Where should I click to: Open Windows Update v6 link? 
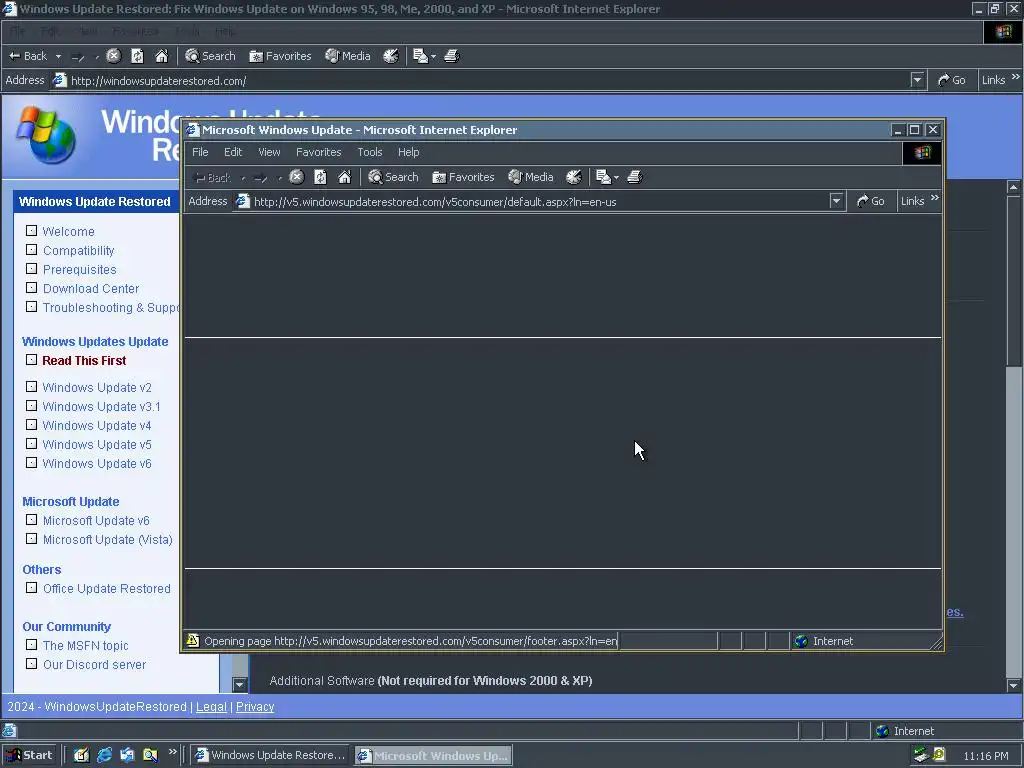pos(97,463)
